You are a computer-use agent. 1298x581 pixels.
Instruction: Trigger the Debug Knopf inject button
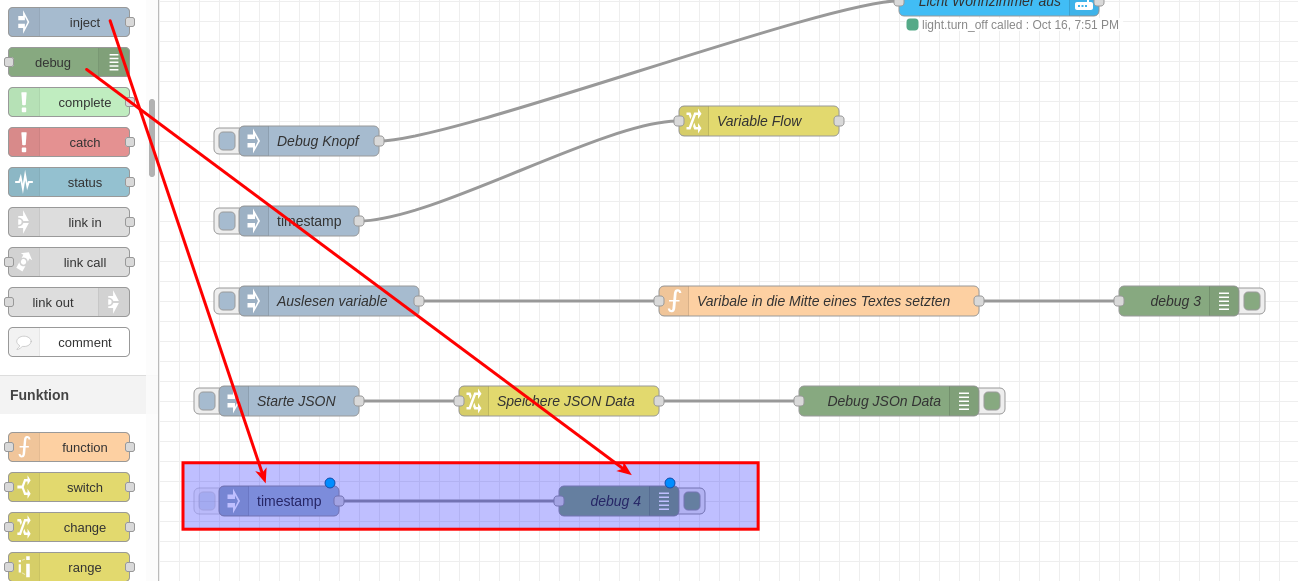click(227, 141)
